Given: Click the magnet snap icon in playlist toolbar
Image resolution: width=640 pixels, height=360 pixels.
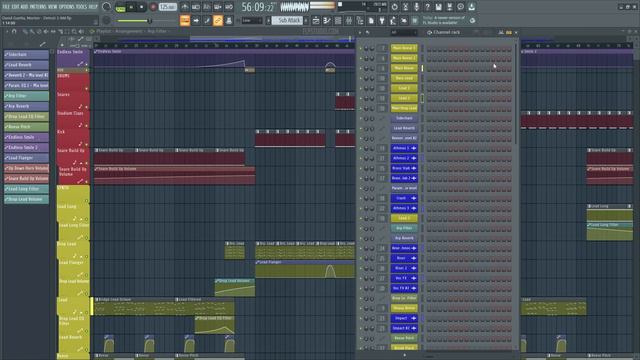Looking at the screenshot, I should pyautogui.click(x=14, y=31).
